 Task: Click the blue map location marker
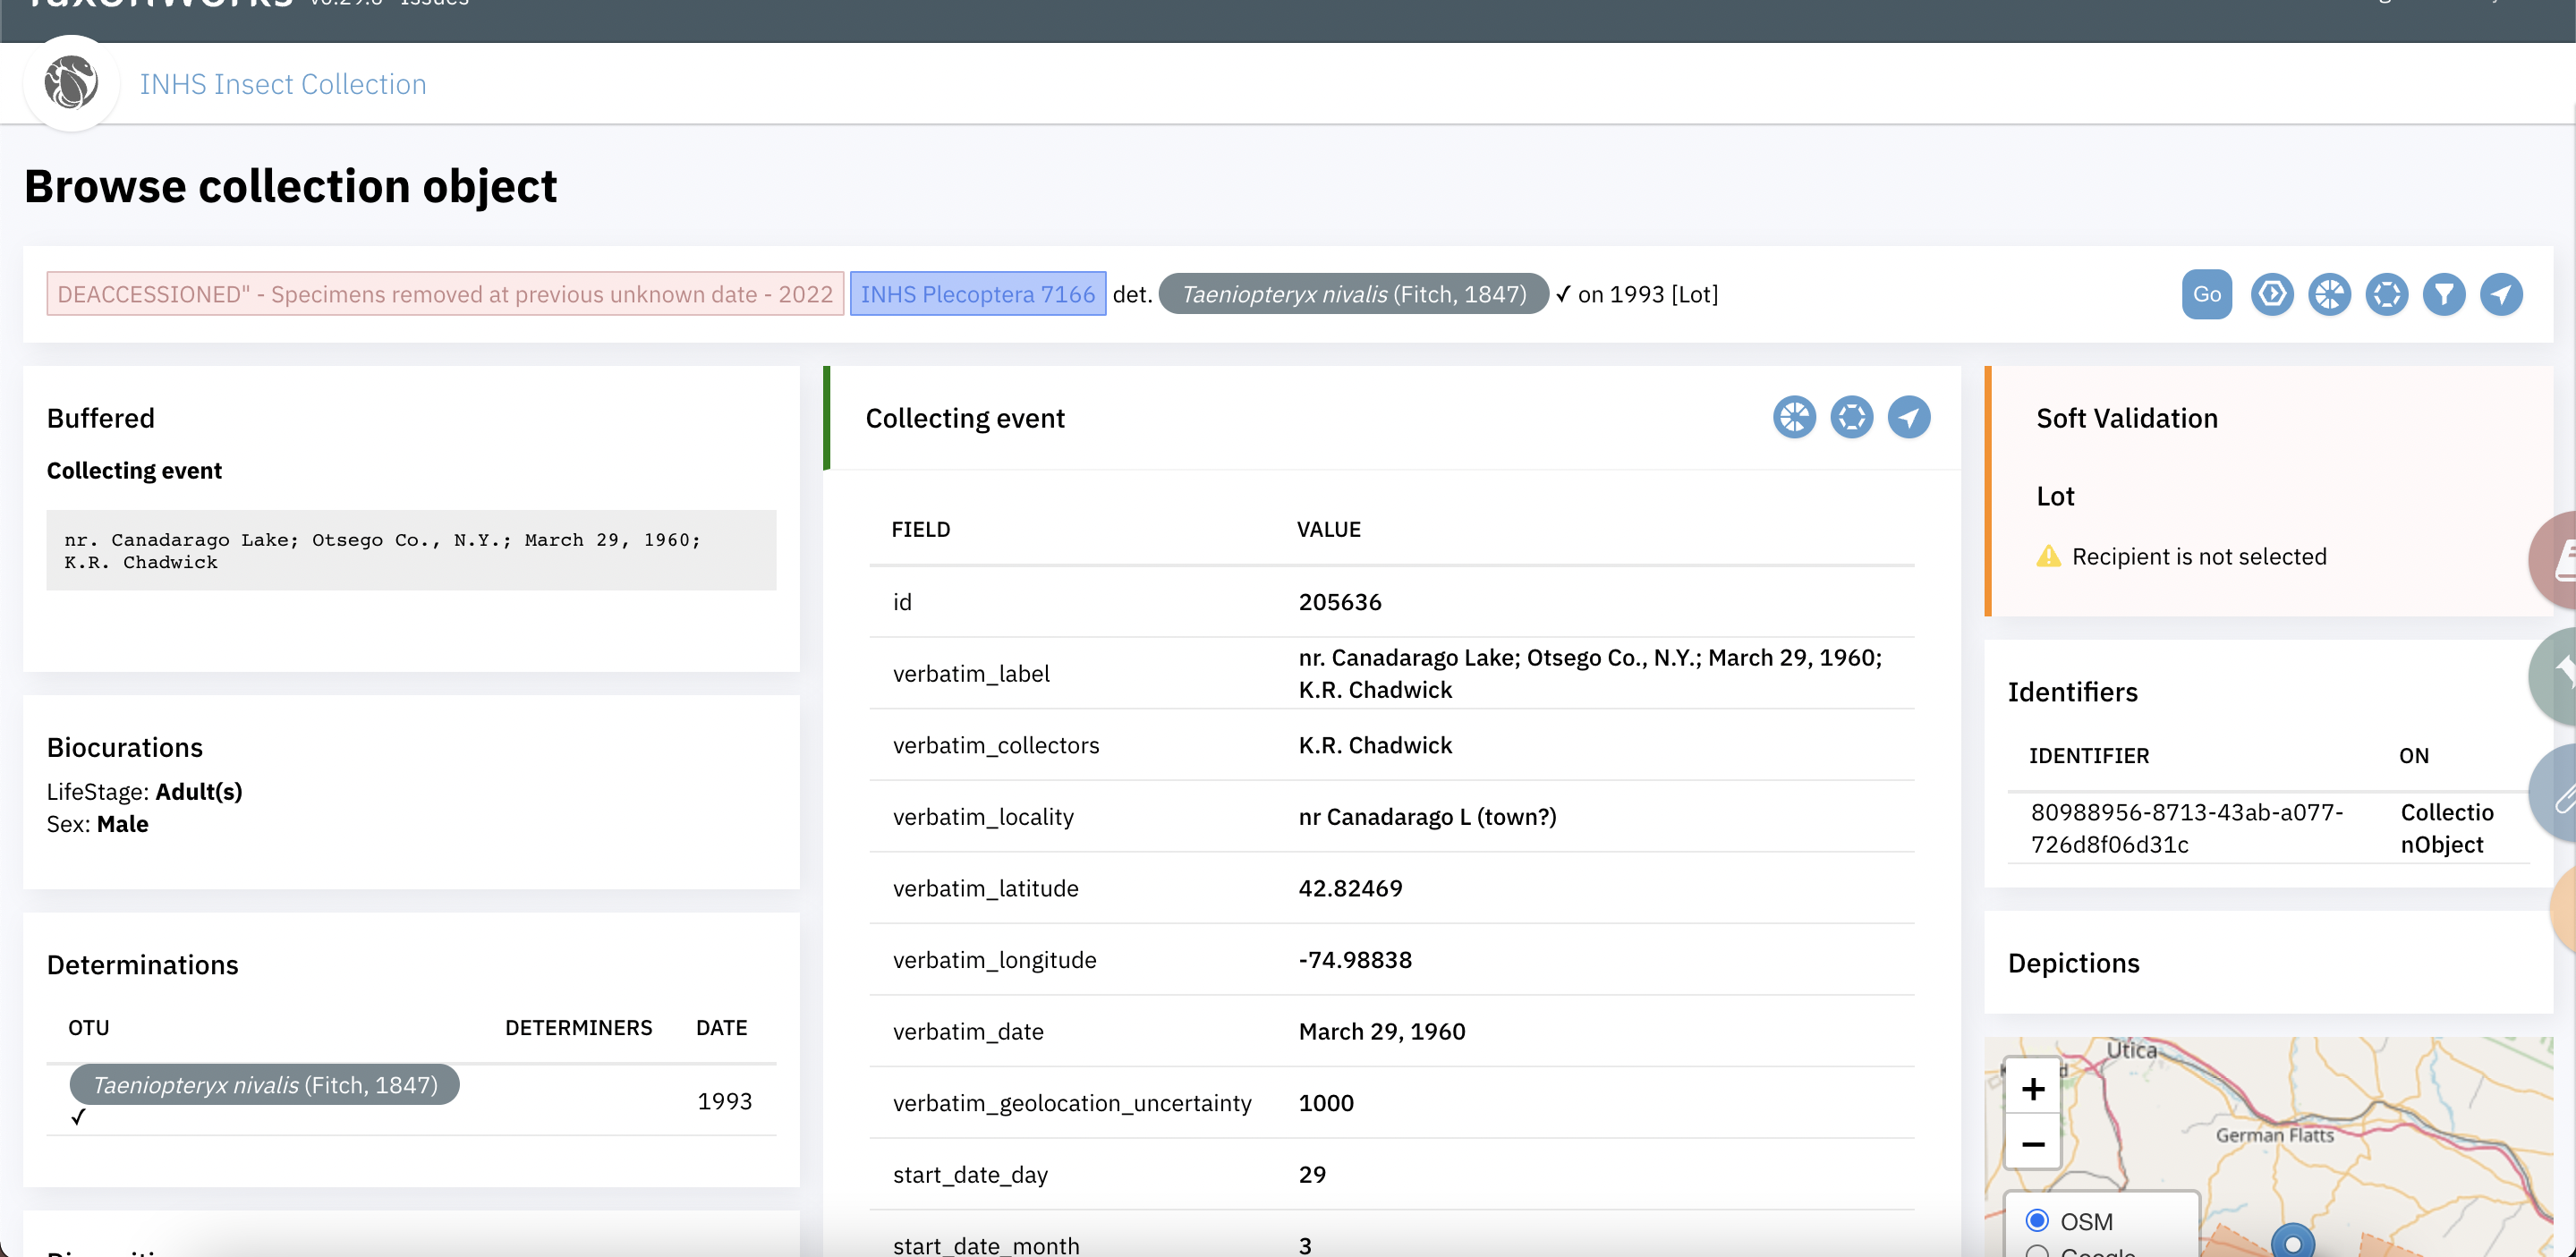click(x=2292, y=1243)
